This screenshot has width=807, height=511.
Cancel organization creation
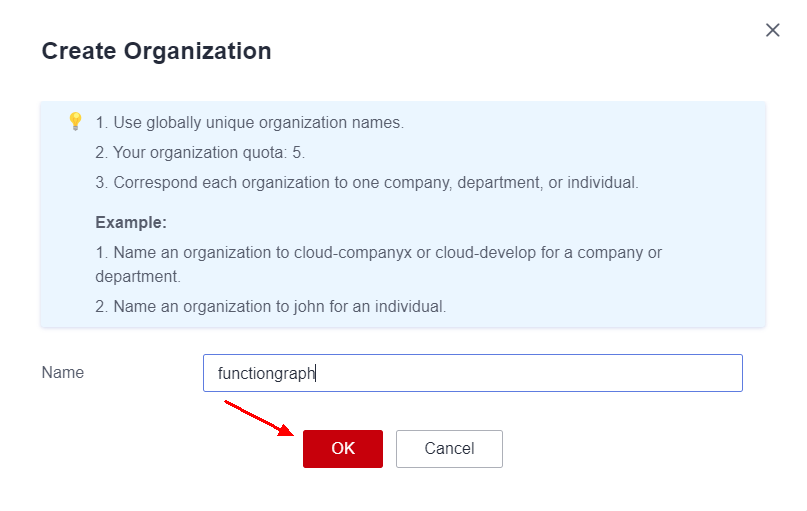[x=449, y=449]
